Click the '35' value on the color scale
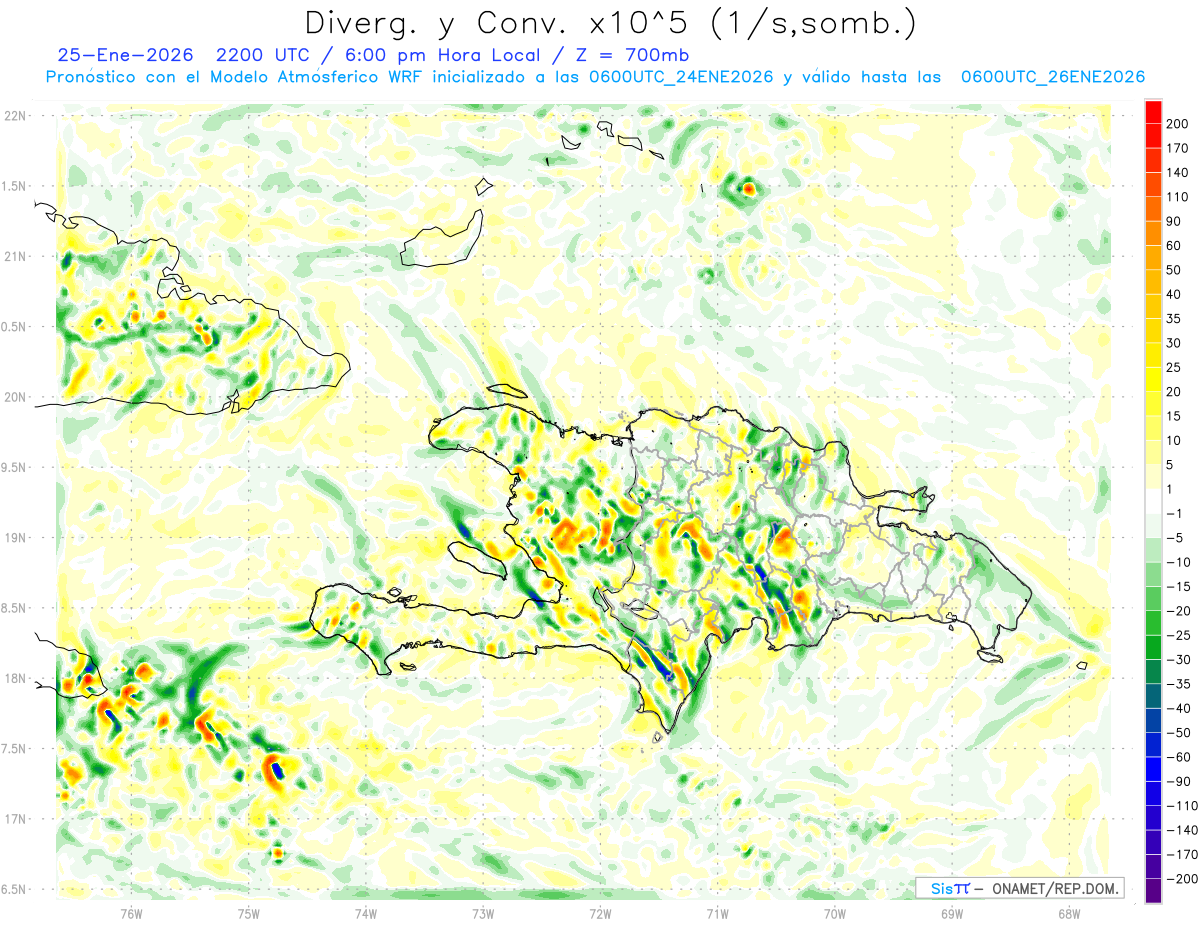 [x=1174, y=319]
